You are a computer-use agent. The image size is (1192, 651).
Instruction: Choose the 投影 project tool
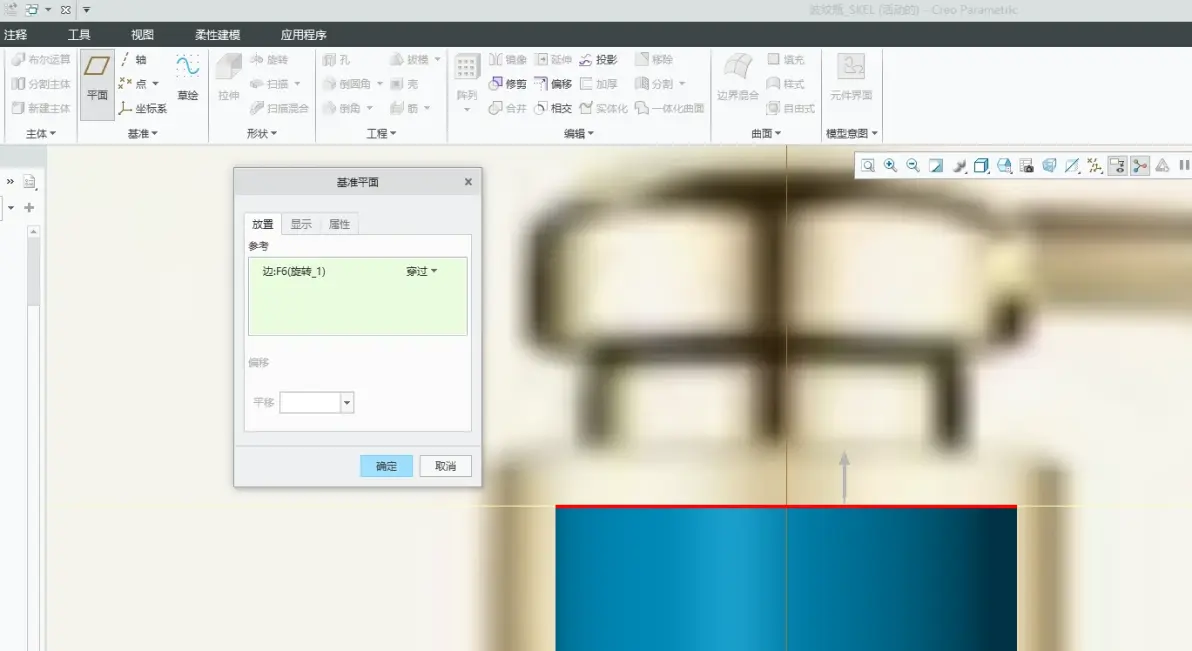598,59
